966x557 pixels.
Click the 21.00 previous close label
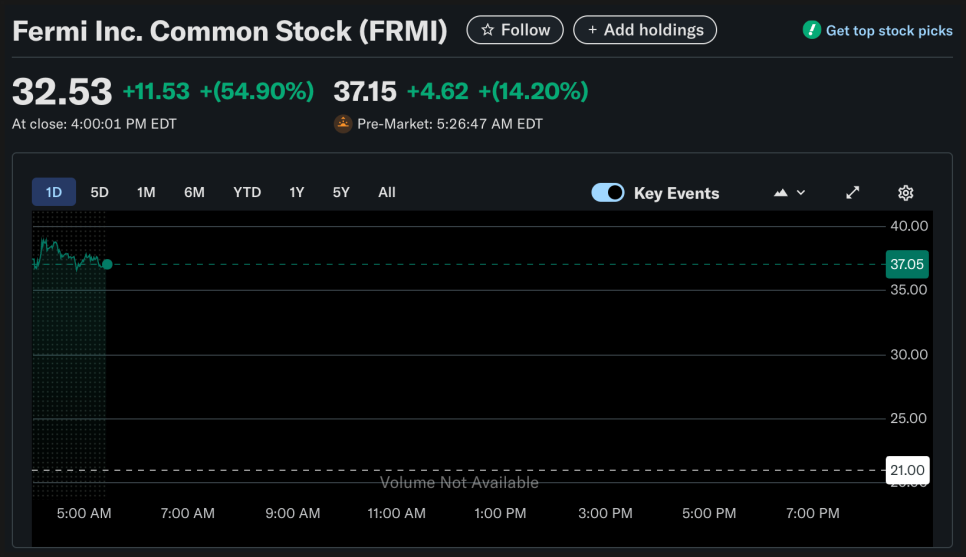[x=907, y=470]
